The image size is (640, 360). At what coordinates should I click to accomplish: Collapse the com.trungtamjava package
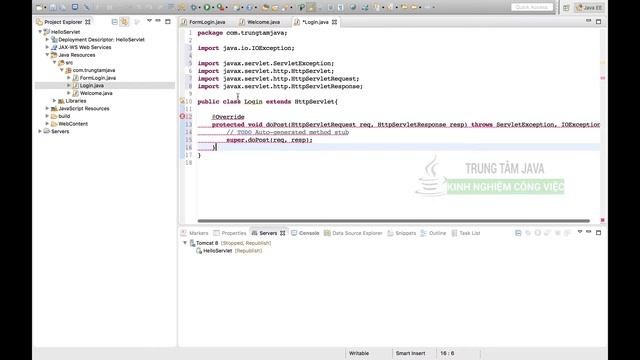point(62,70)
